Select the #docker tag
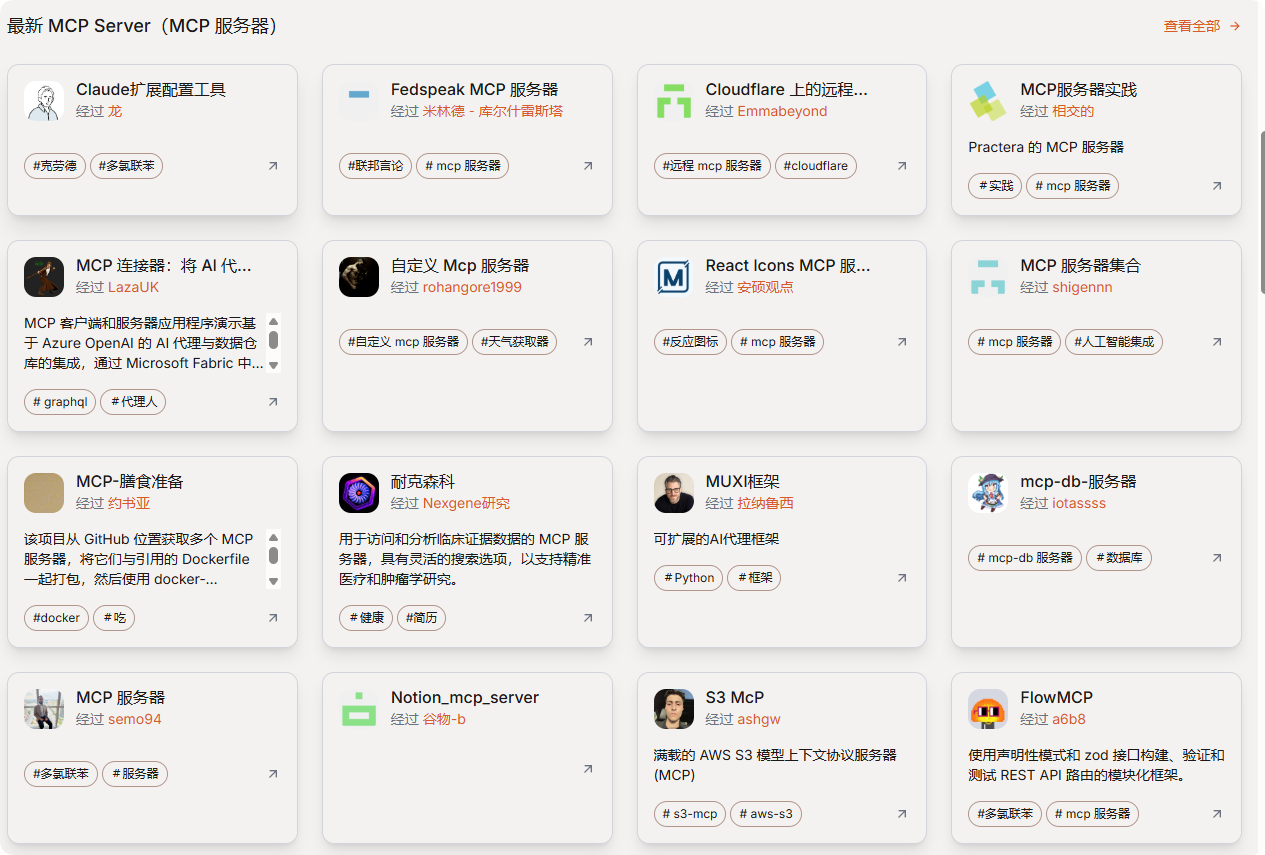The image size is (1265, 855). tap(56, 618)
